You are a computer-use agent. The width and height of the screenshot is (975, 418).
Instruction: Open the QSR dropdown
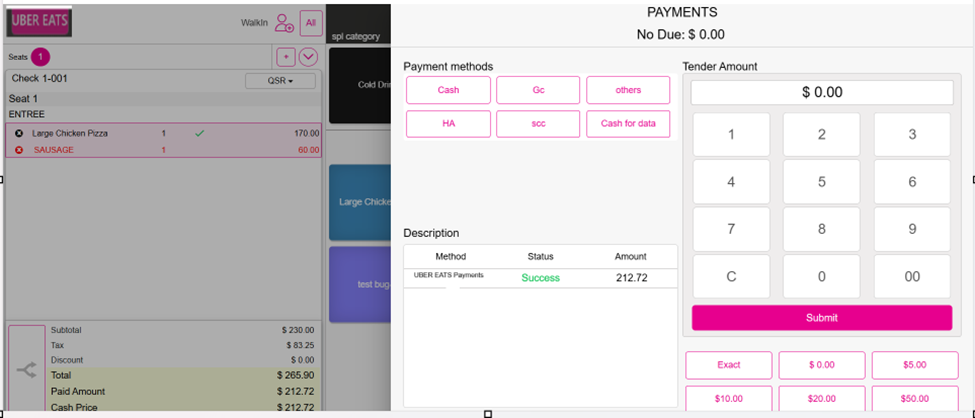[280, 81]
